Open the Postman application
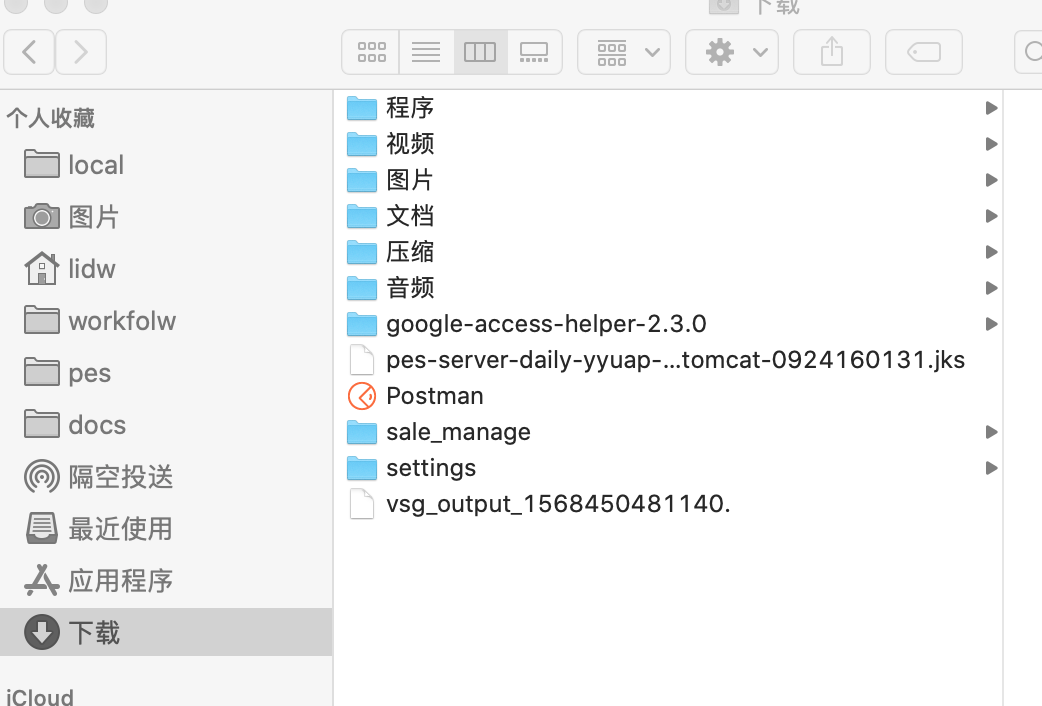1042x706 pixels. pos(433,396)
